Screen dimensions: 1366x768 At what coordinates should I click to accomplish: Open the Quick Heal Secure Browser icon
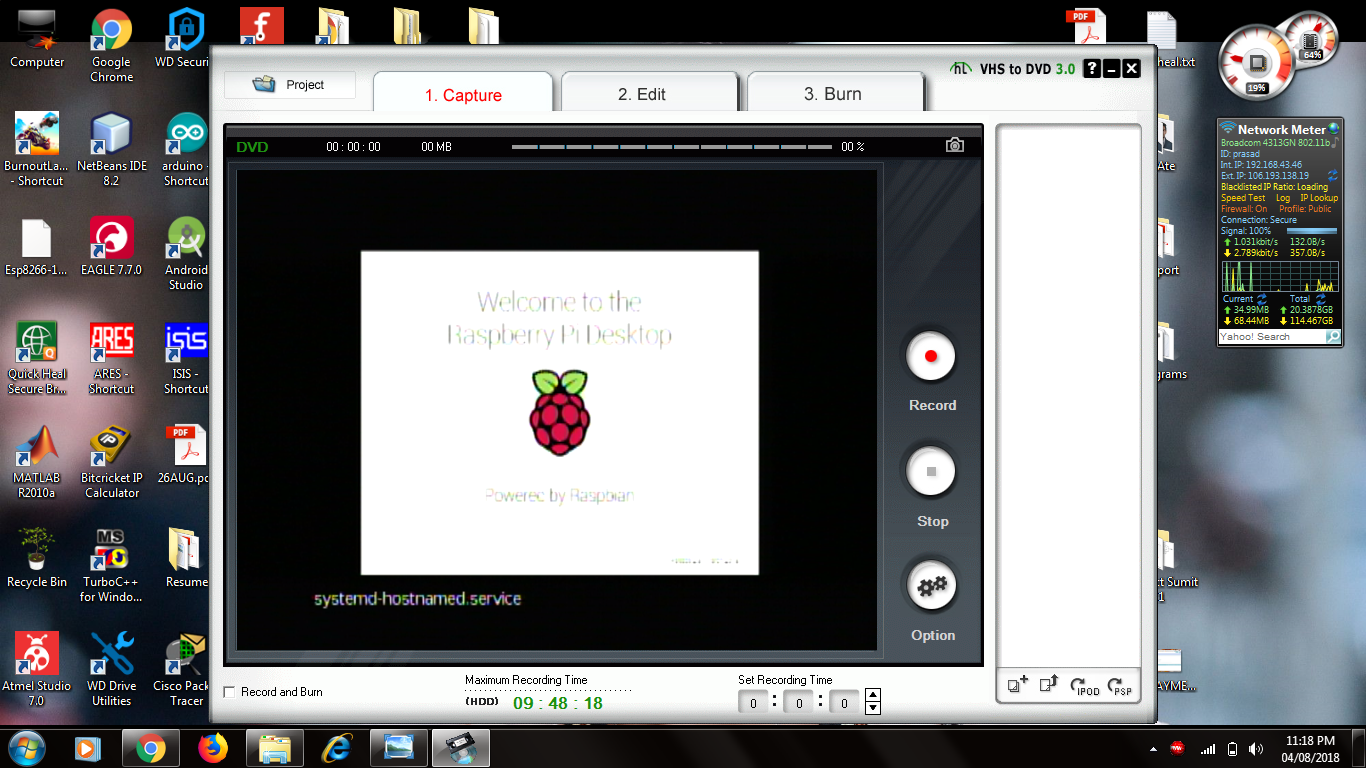point(37,358)
